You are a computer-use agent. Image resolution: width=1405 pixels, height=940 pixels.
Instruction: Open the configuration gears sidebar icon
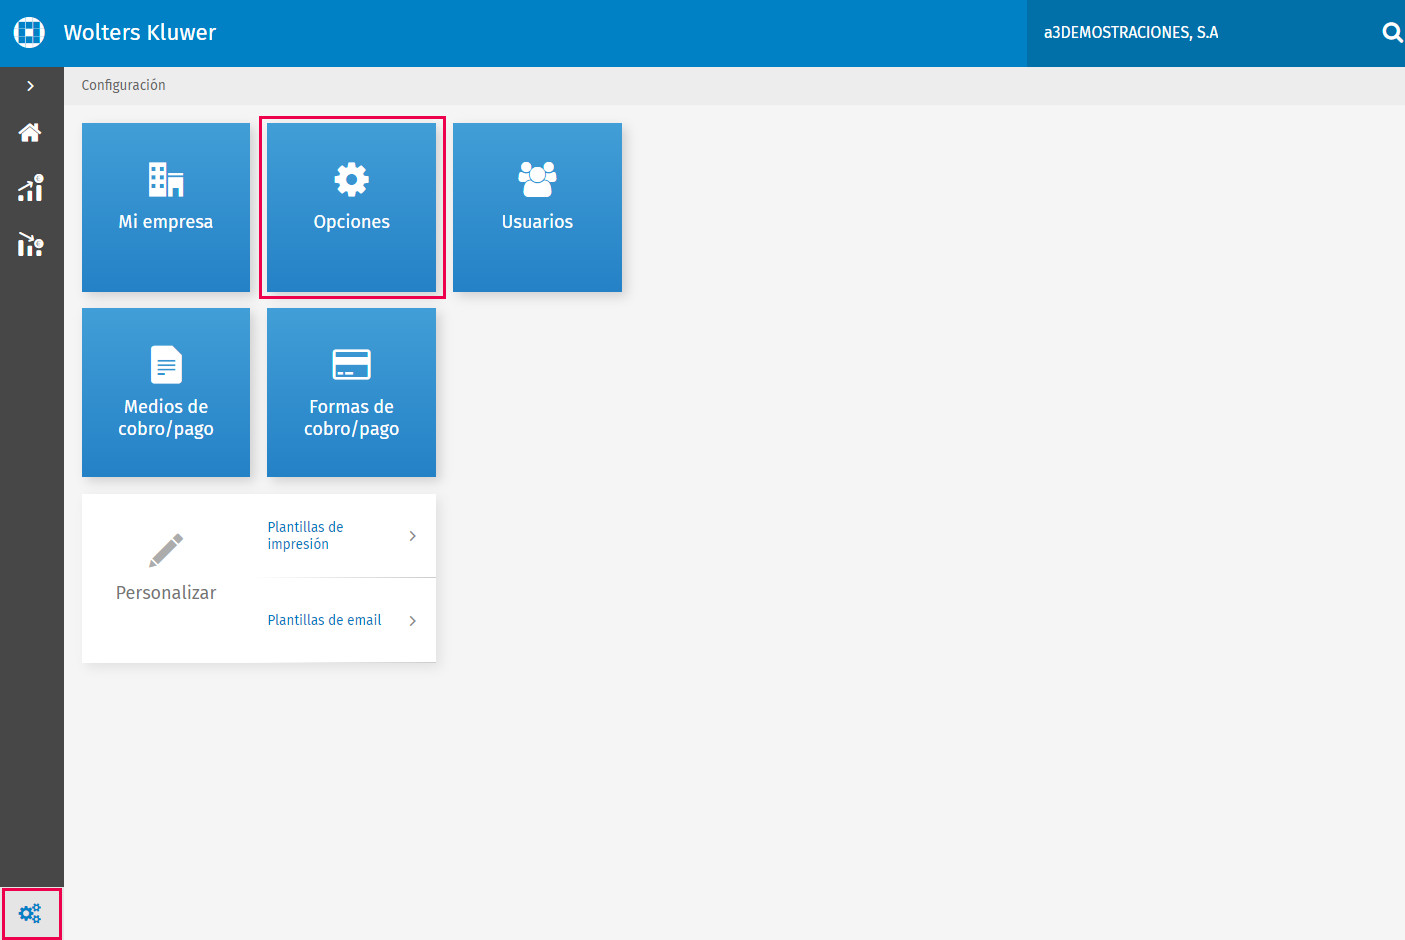coord(30,913)
